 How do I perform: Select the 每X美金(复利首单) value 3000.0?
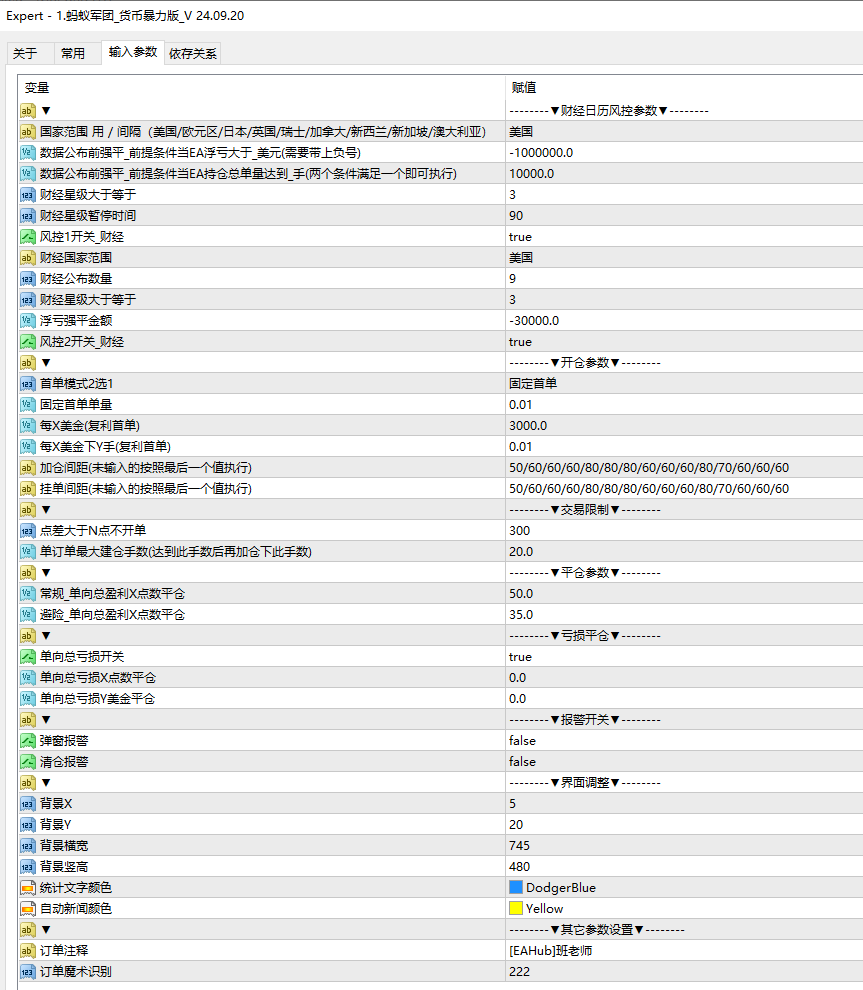(x=528, y=426)
